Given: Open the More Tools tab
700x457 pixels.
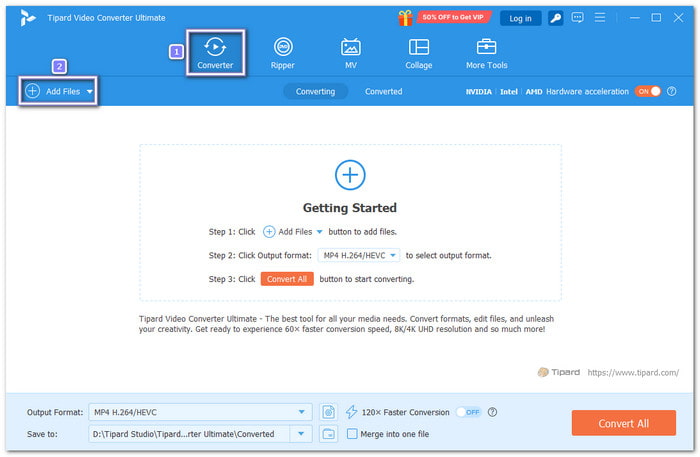Looking at the screenshot, I should point(487,53).
